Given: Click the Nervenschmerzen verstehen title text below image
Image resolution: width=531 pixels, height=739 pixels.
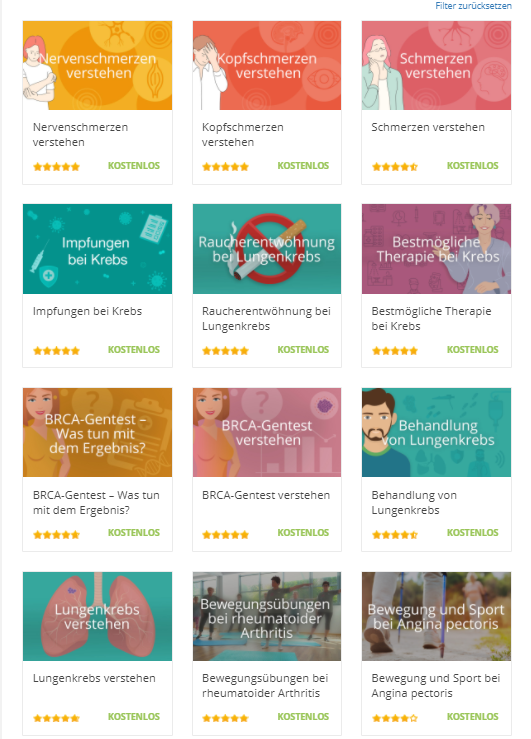Looking at the screenshot, I should 81,134.
